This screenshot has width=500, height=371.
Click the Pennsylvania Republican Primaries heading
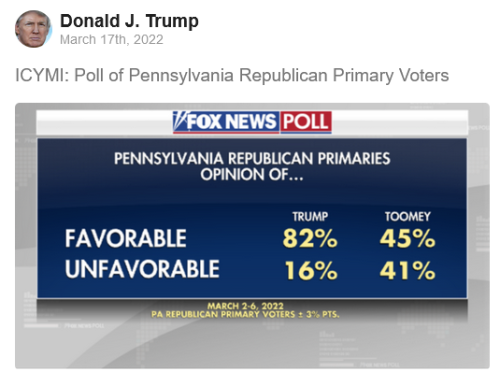pyautogui.click(x=252, y=158)
